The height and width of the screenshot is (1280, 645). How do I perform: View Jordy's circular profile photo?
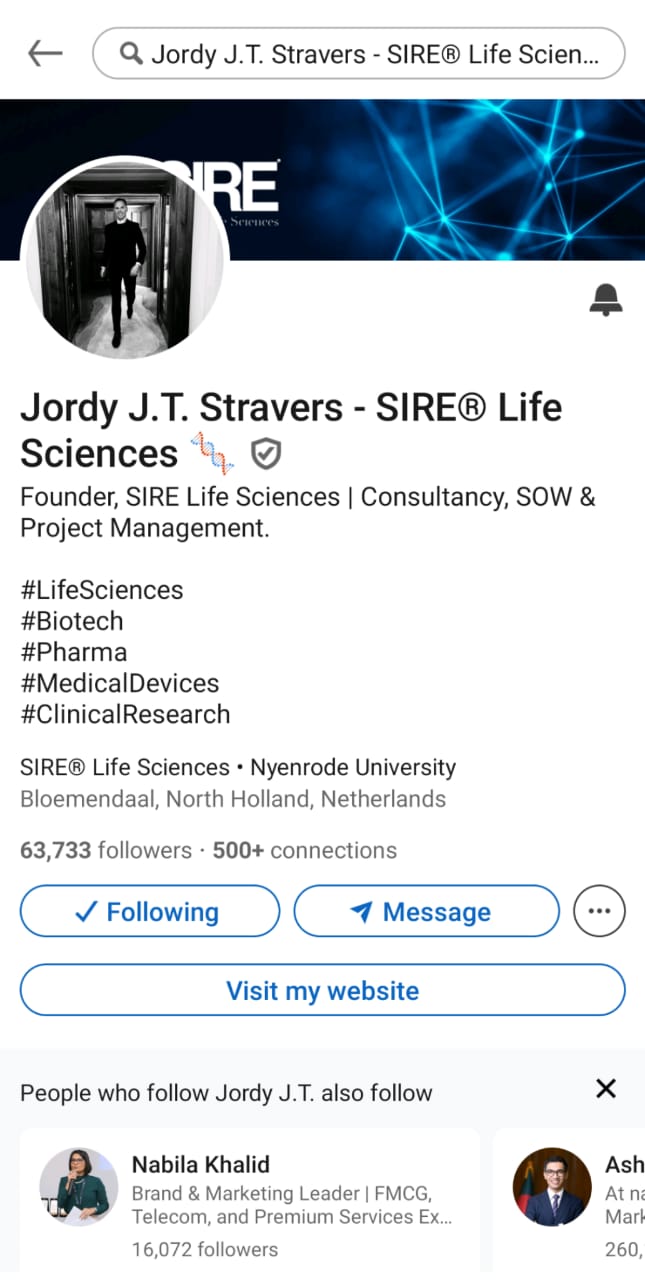[125, 258]
